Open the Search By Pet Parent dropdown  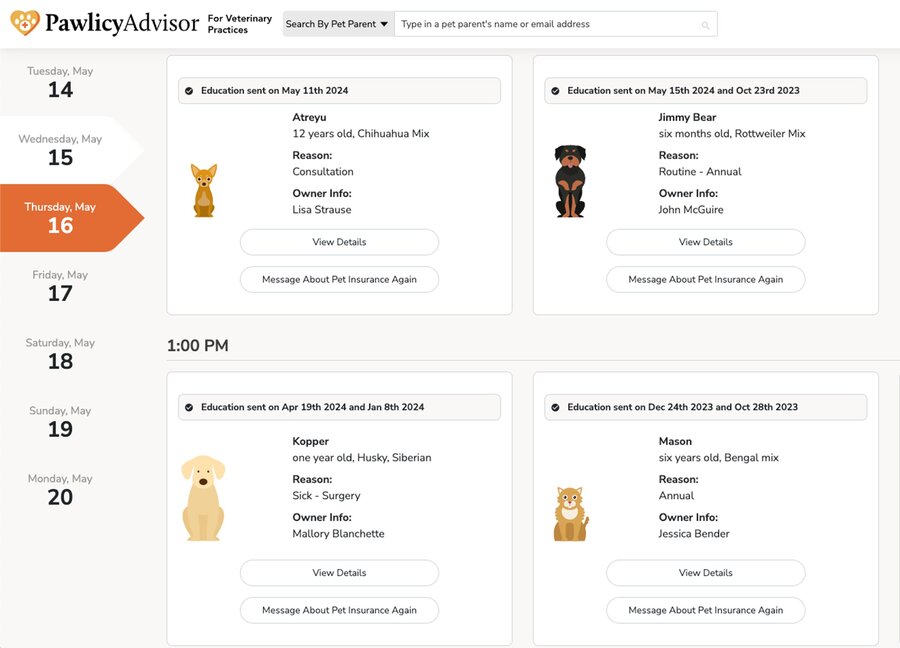[339, 24]
